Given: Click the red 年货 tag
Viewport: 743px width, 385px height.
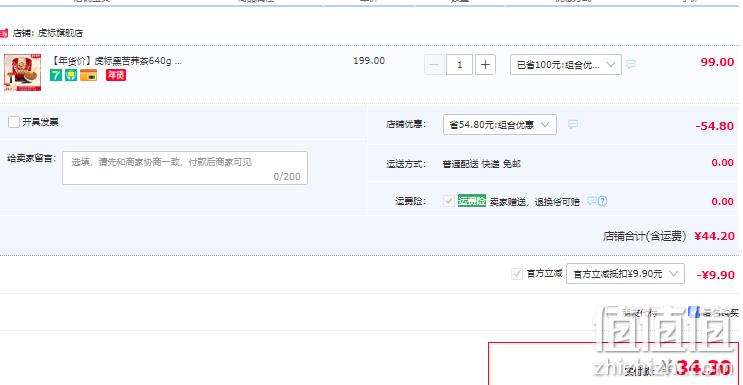Looking at the screenshot, I should click(x=116, y=75).
